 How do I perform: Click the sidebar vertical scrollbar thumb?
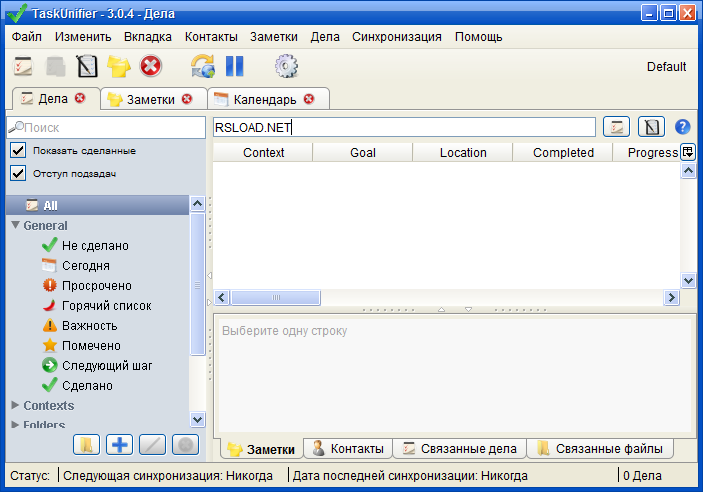coord(197,284)
